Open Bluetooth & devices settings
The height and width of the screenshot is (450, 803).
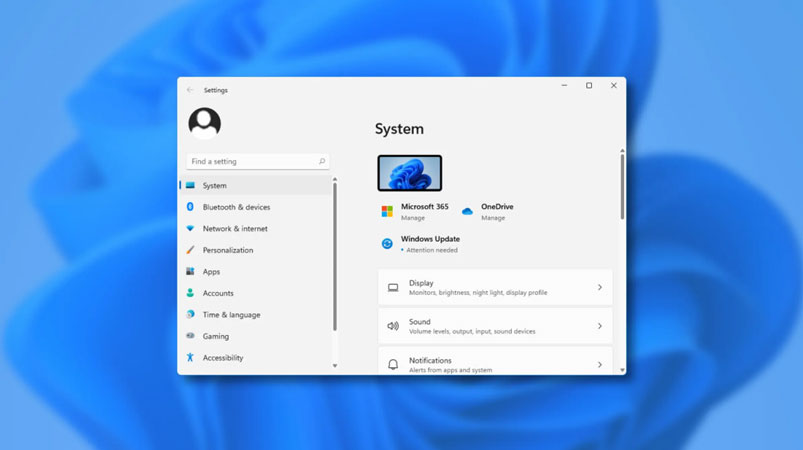pos(236,207)
